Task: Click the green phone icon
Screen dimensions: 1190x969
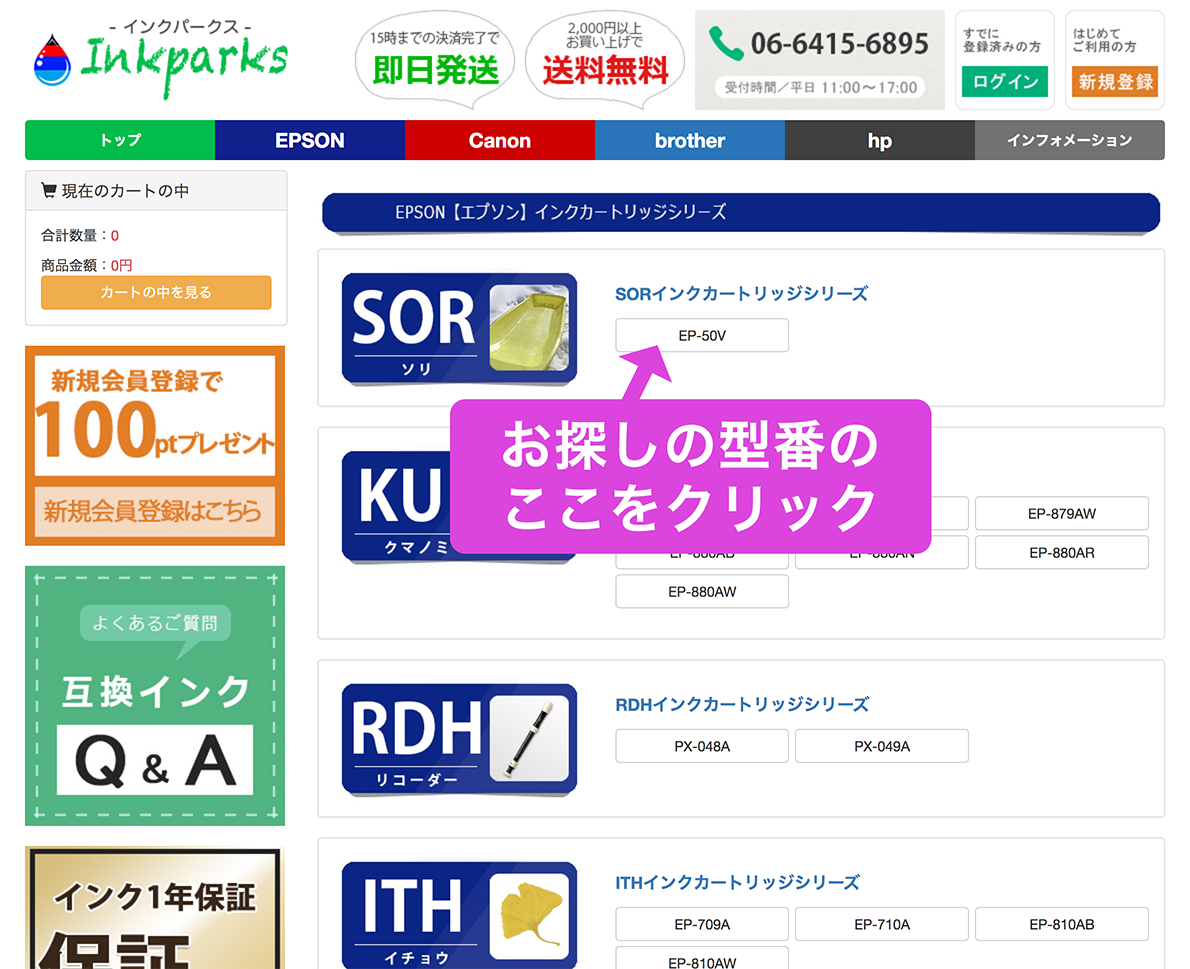Action: pos(726,43)
